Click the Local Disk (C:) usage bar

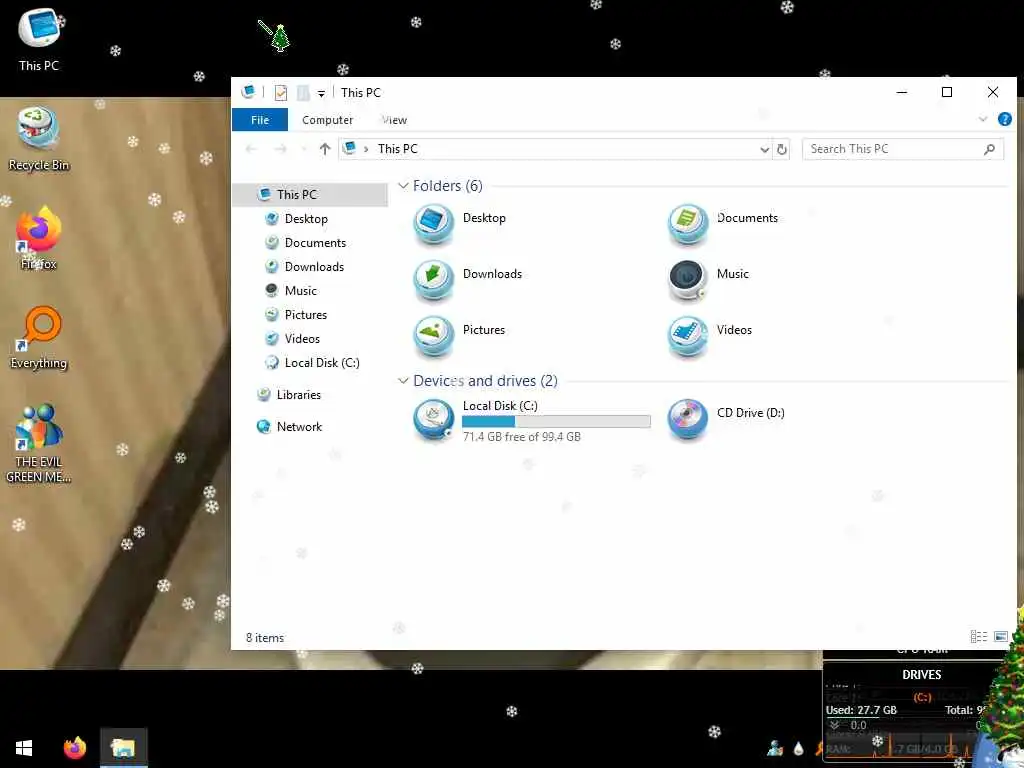coord(556,421)
